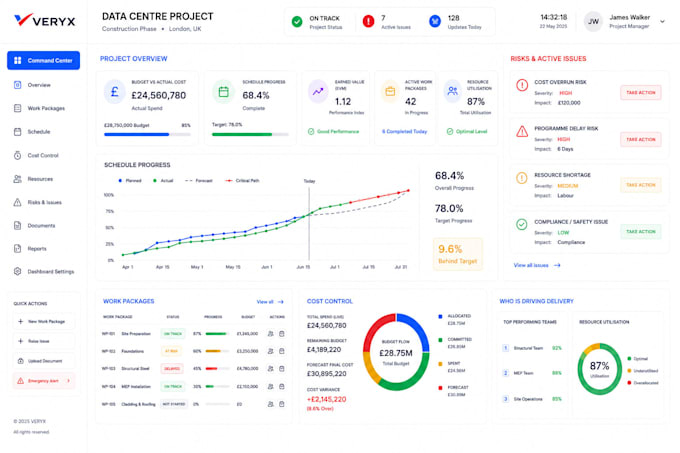
Task: Click the Programme Delay Risk triangle icon
Action: (x=522, y=131)
